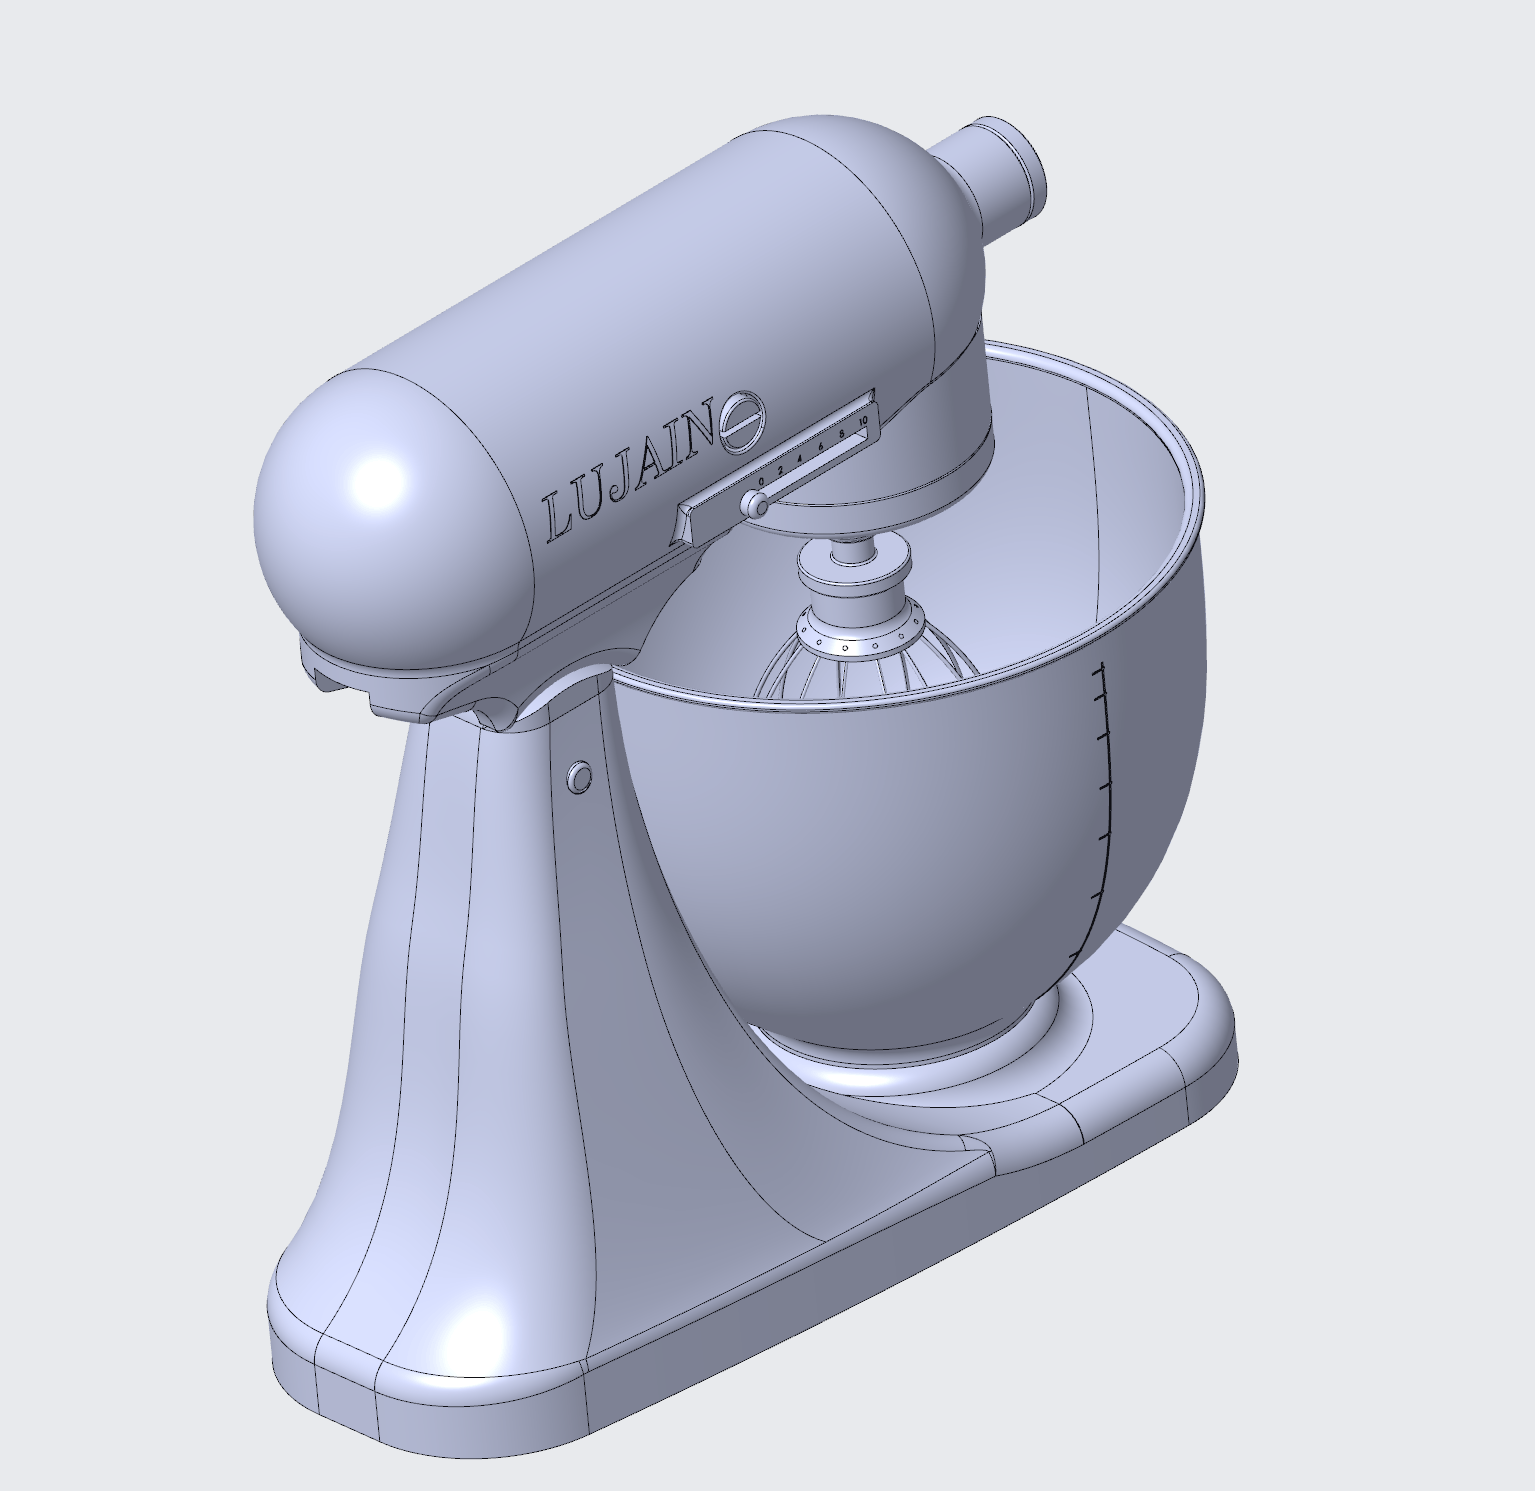1535x1491 pixels.
Task: Select the round logo emblem beside LUJAIN
Action: (x=741, y=422)
